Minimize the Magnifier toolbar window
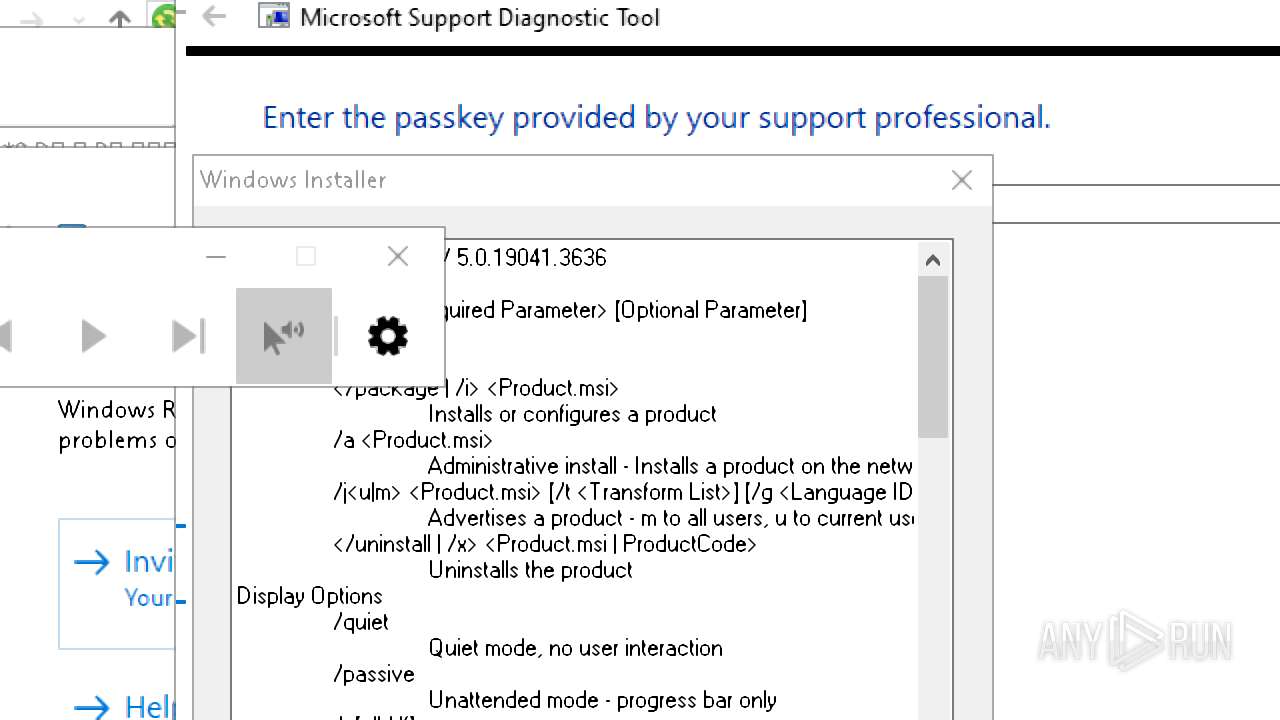 point(216,257)
